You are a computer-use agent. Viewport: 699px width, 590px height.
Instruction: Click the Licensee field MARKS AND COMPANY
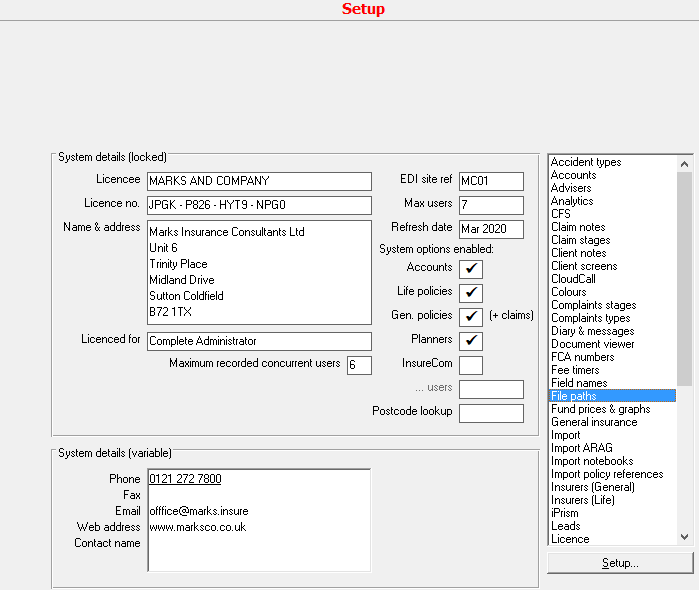(x=259, y=181)
